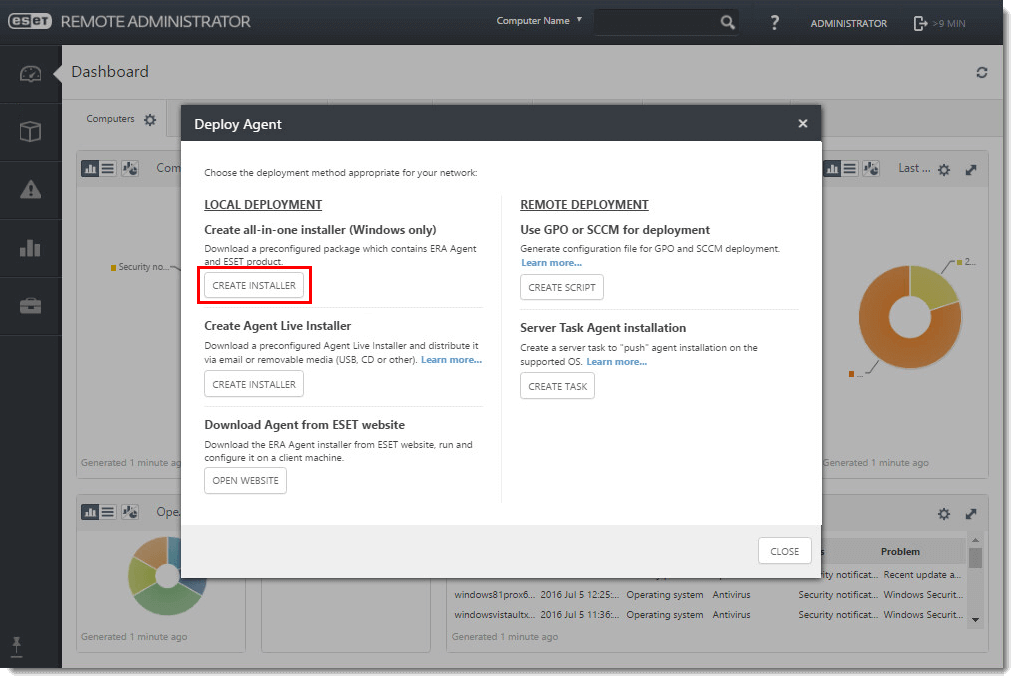
Task: Expand the Last... panel to full screen
Action: 971,170
